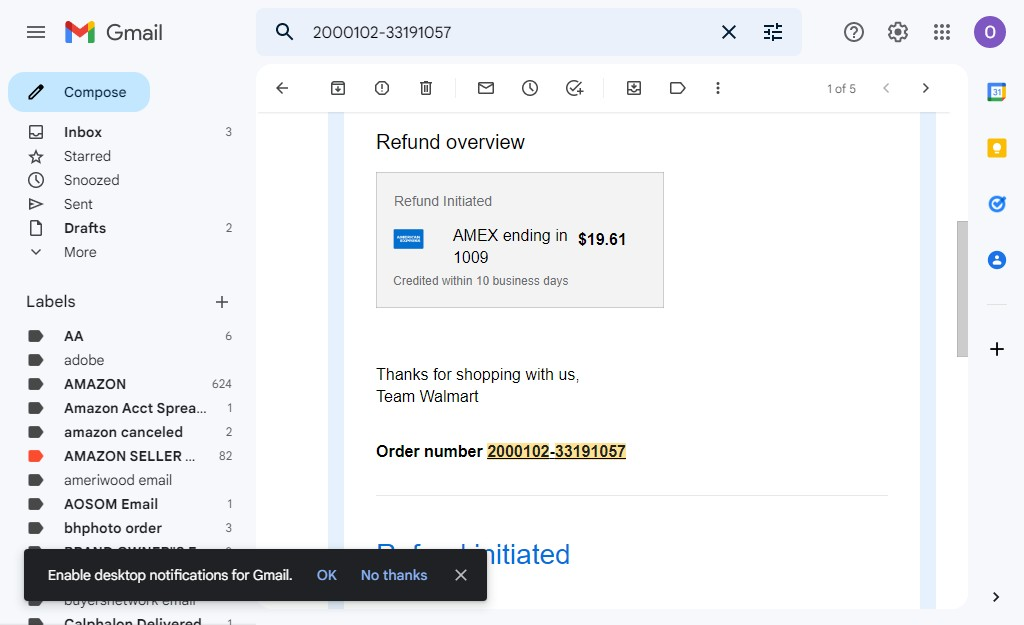
Task: Click the Gmail logo
Action: coord(114,32)
